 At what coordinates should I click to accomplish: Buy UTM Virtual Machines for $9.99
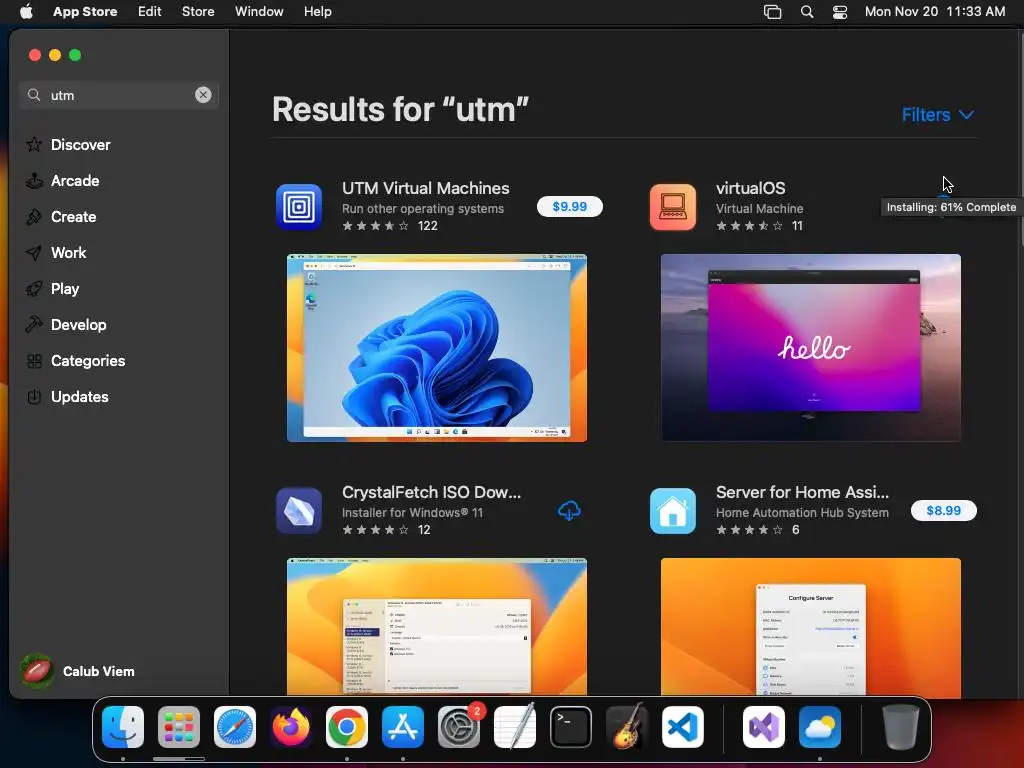569,206
